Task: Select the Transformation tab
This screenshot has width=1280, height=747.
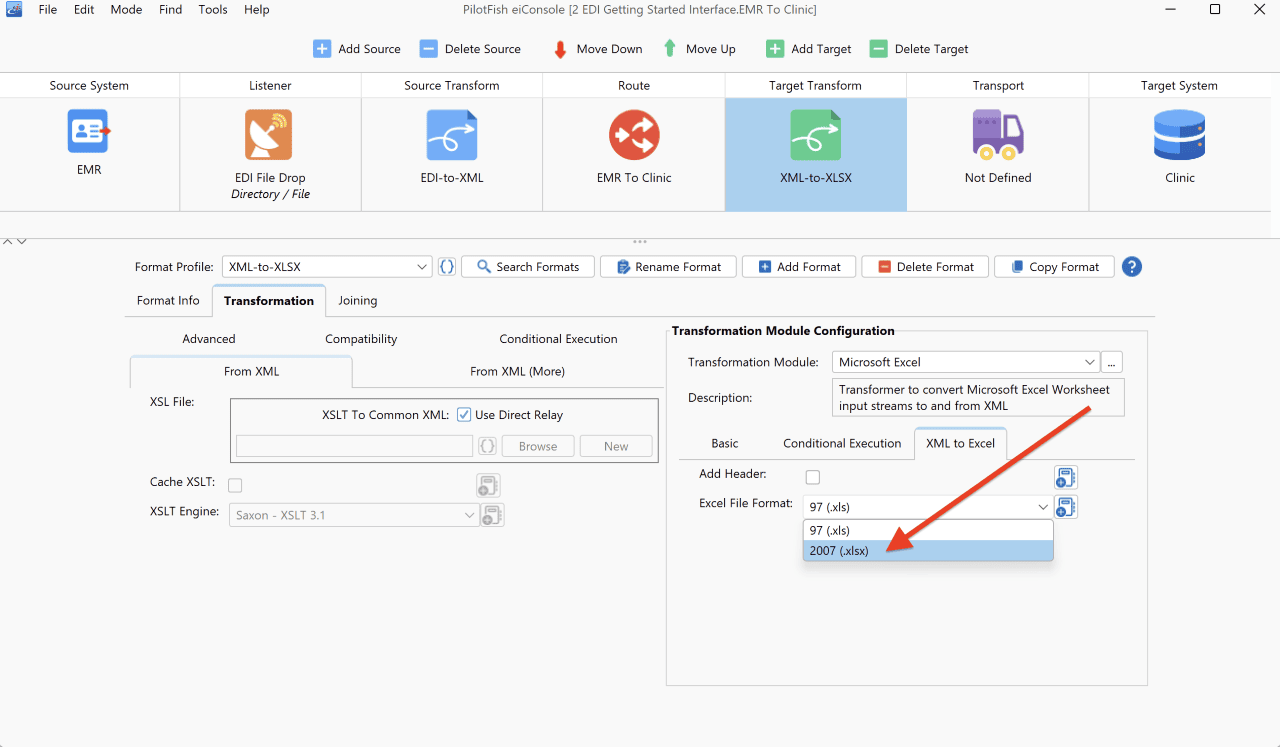Action: (x=269, y=300)
